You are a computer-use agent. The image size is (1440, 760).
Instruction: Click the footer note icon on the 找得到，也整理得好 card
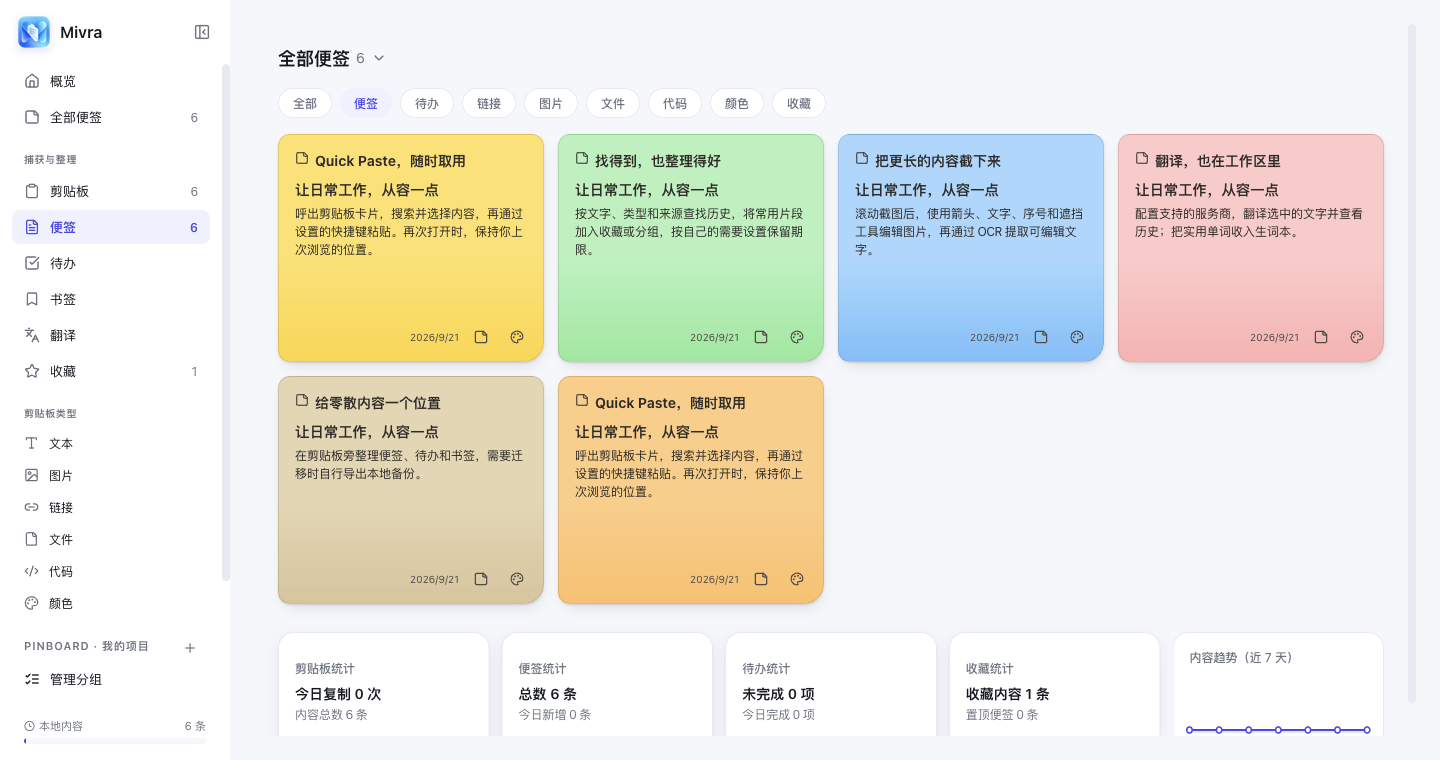[761, 337]
